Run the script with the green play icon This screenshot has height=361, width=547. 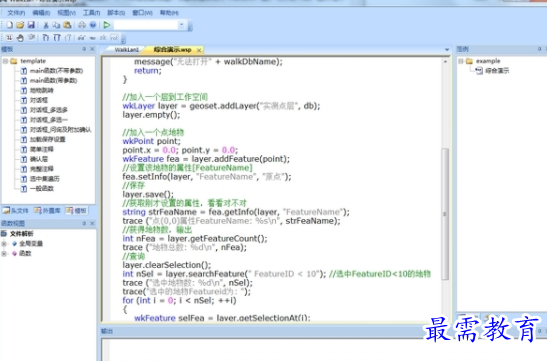click(107, 25)
